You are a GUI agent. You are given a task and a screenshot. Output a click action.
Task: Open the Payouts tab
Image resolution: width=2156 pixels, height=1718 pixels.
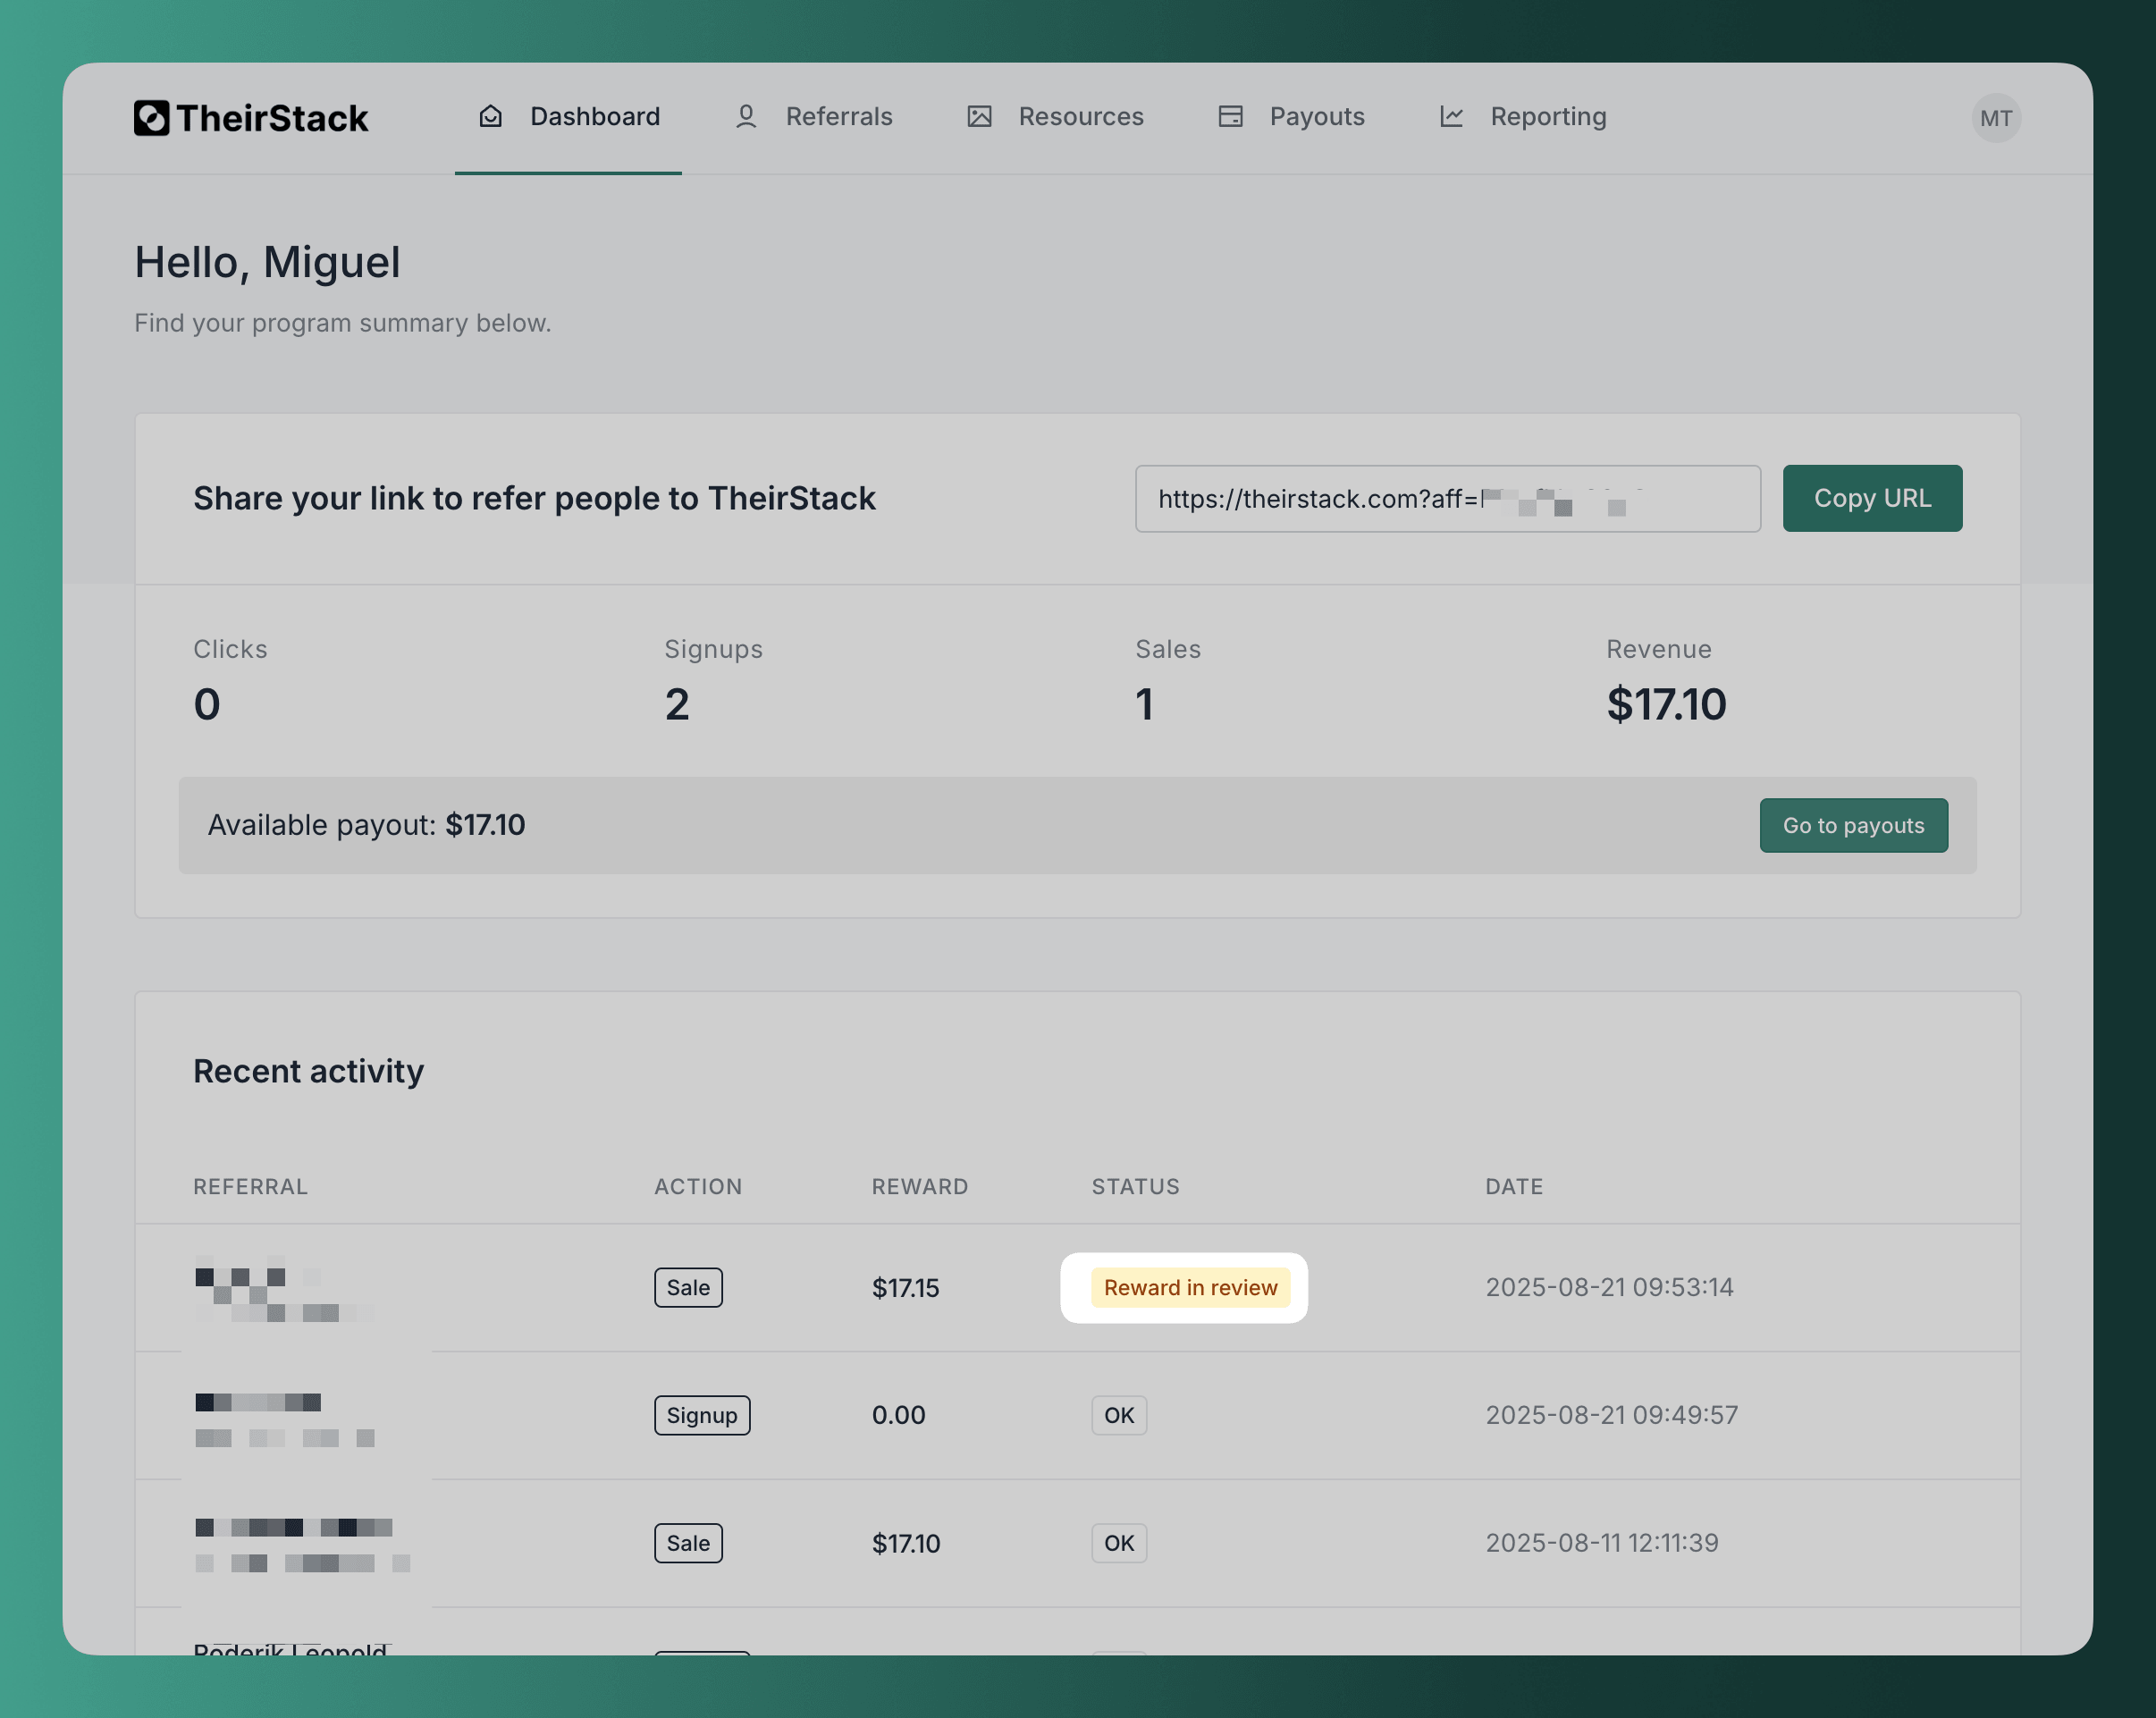click(x=1316, y=117)
